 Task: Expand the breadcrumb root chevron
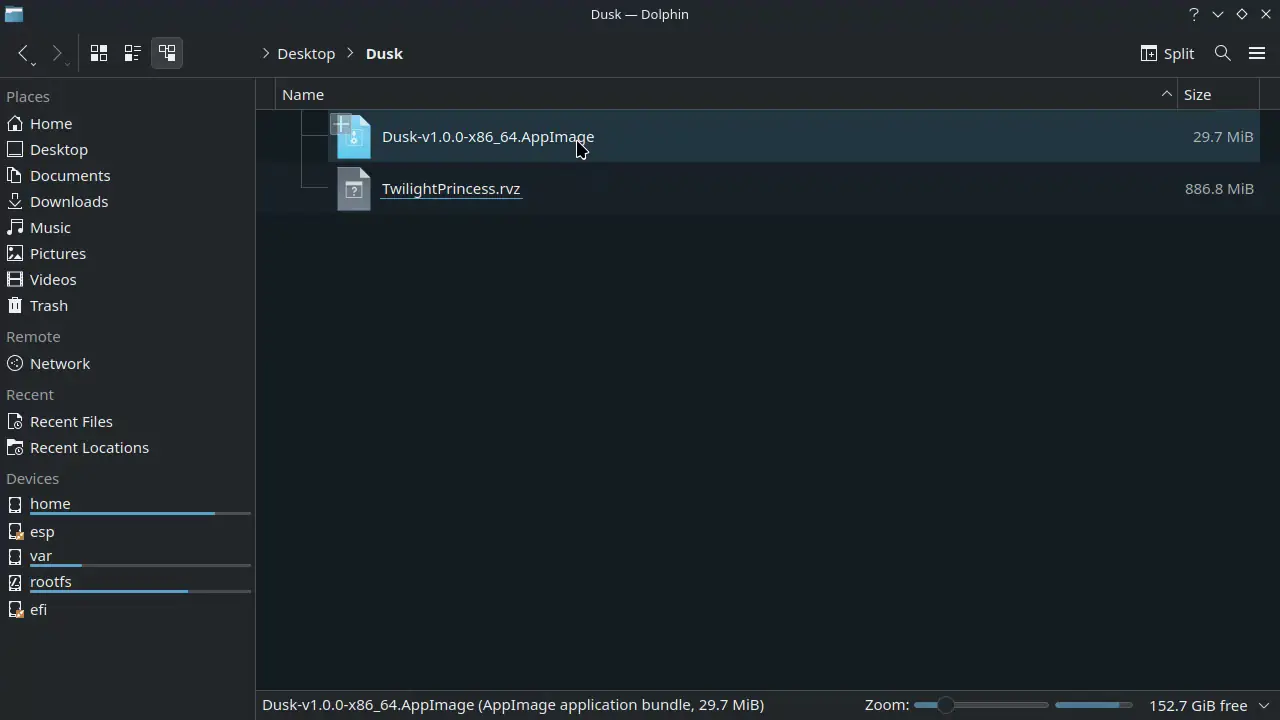tap(266, 53)
